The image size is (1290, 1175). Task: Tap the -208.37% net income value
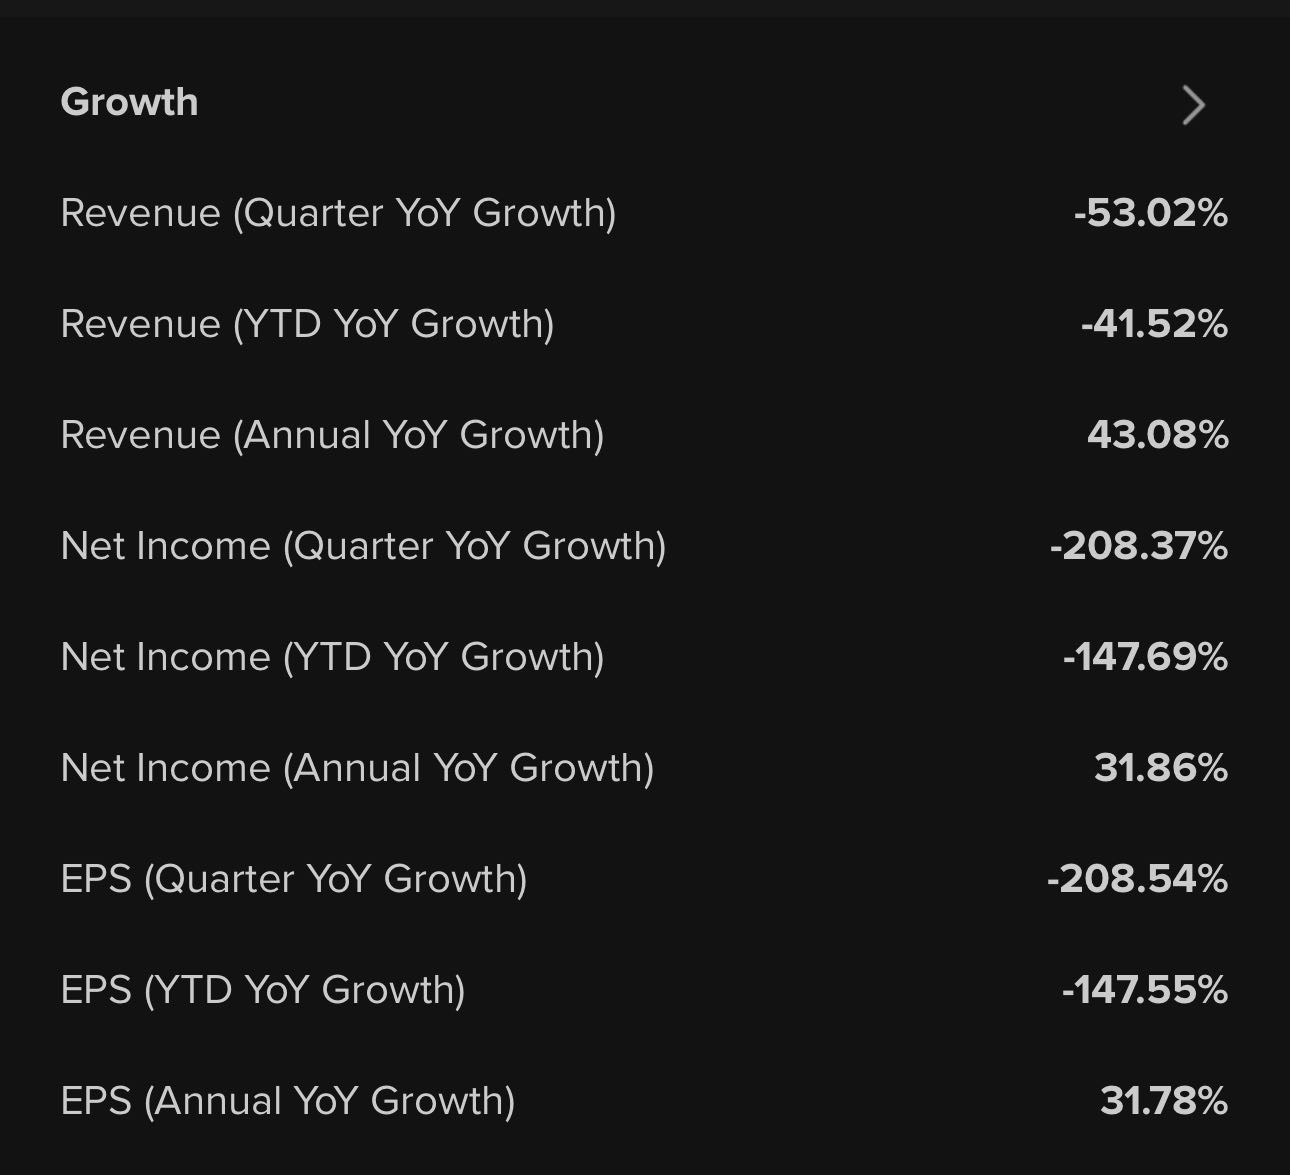click(x=1138, y=546)
